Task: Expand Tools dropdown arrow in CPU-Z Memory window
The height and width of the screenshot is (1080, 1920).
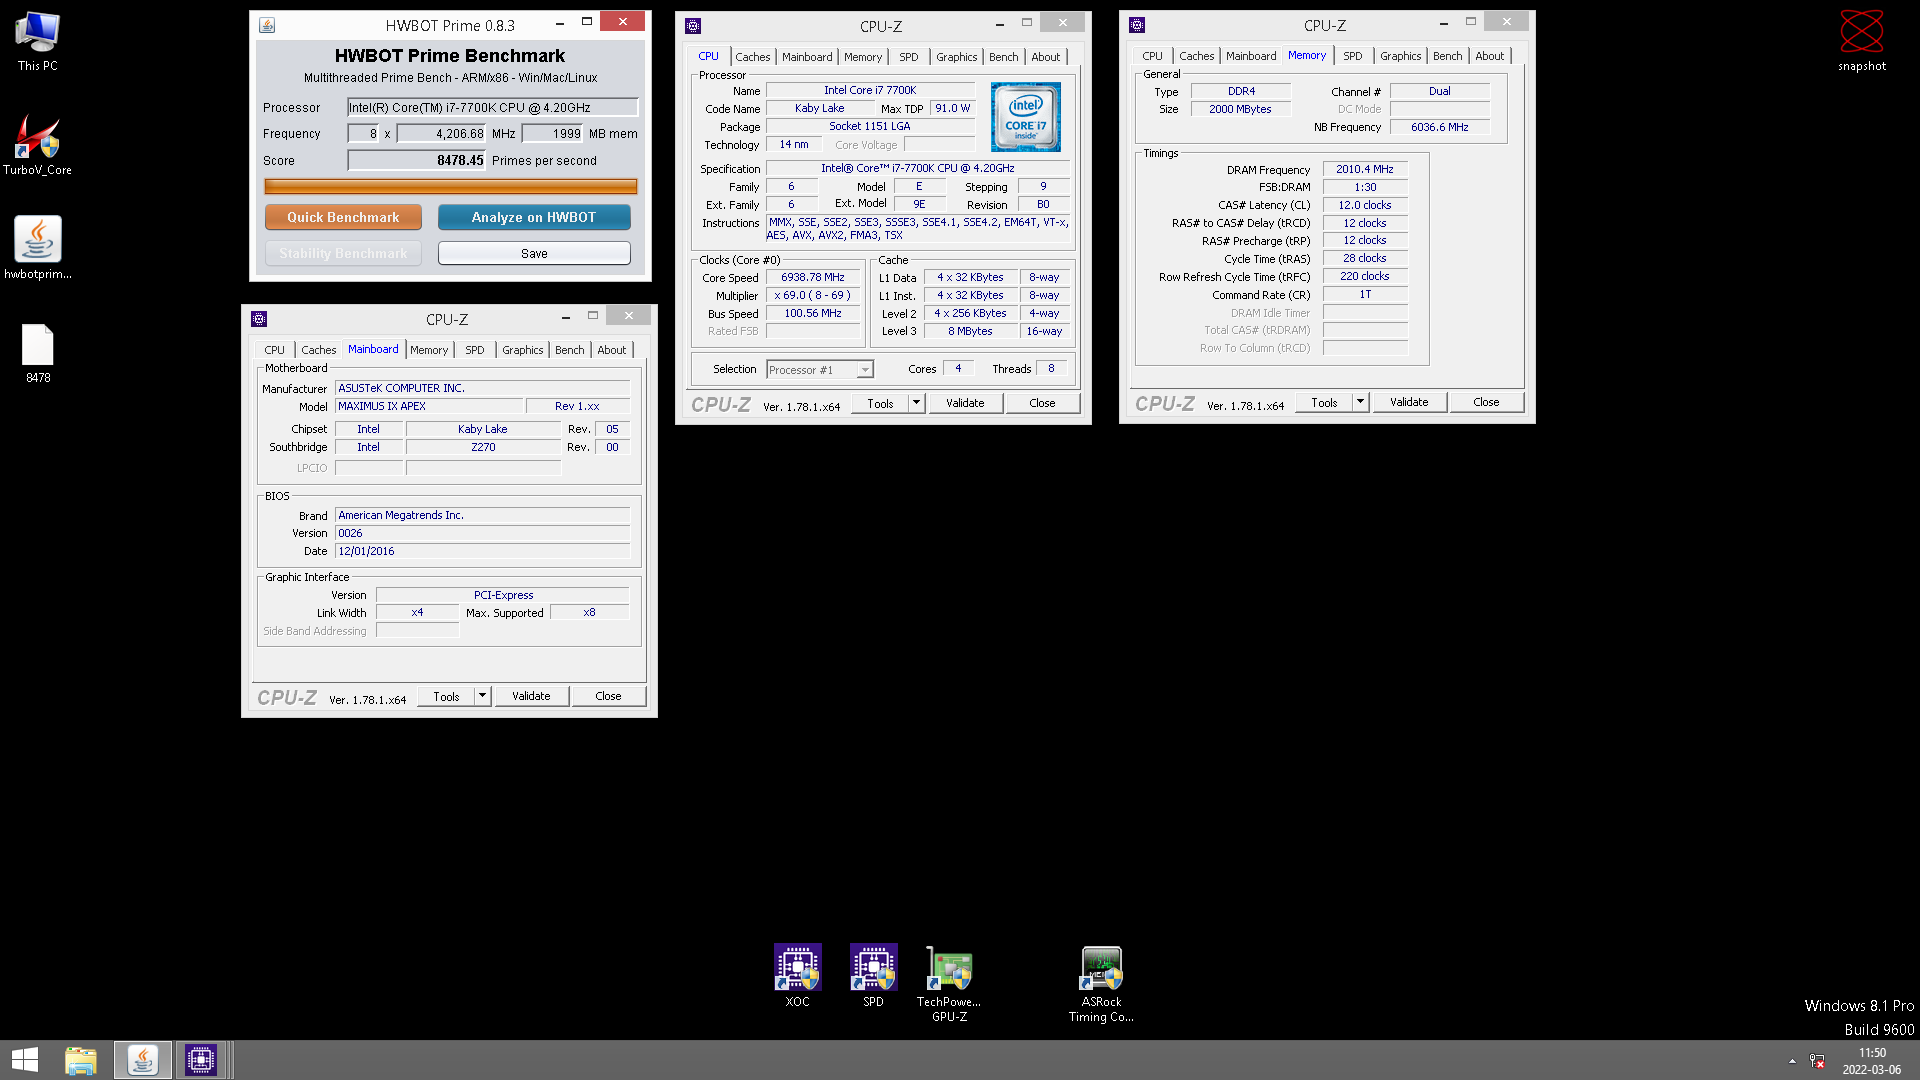Action: (1360, 402)
